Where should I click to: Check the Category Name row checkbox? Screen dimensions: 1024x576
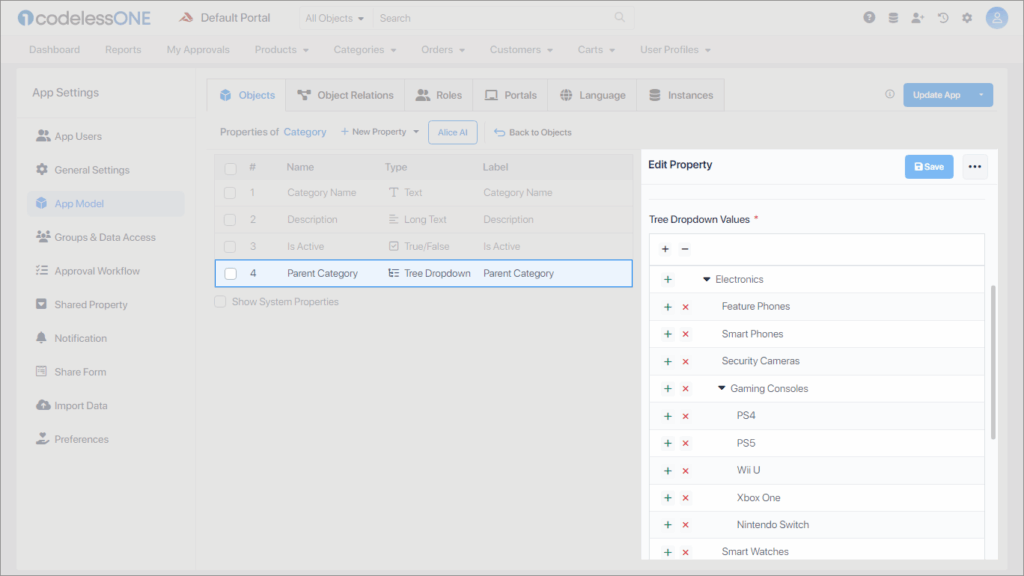(230, 193)
